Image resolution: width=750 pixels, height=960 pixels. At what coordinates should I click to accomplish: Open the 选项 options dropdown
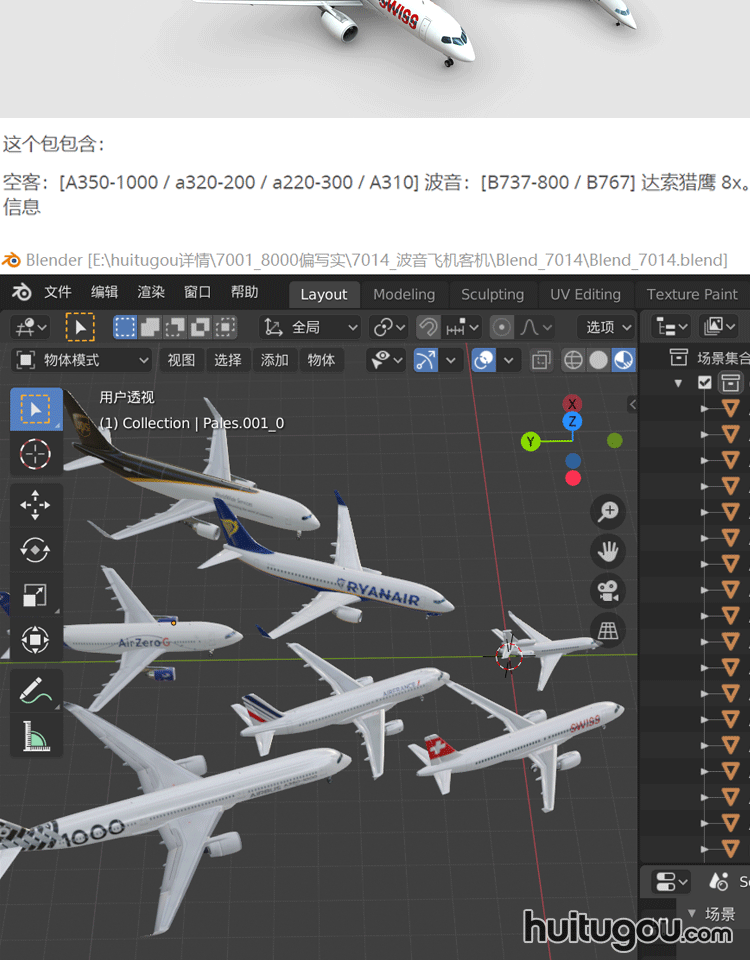tap(606, 327)
